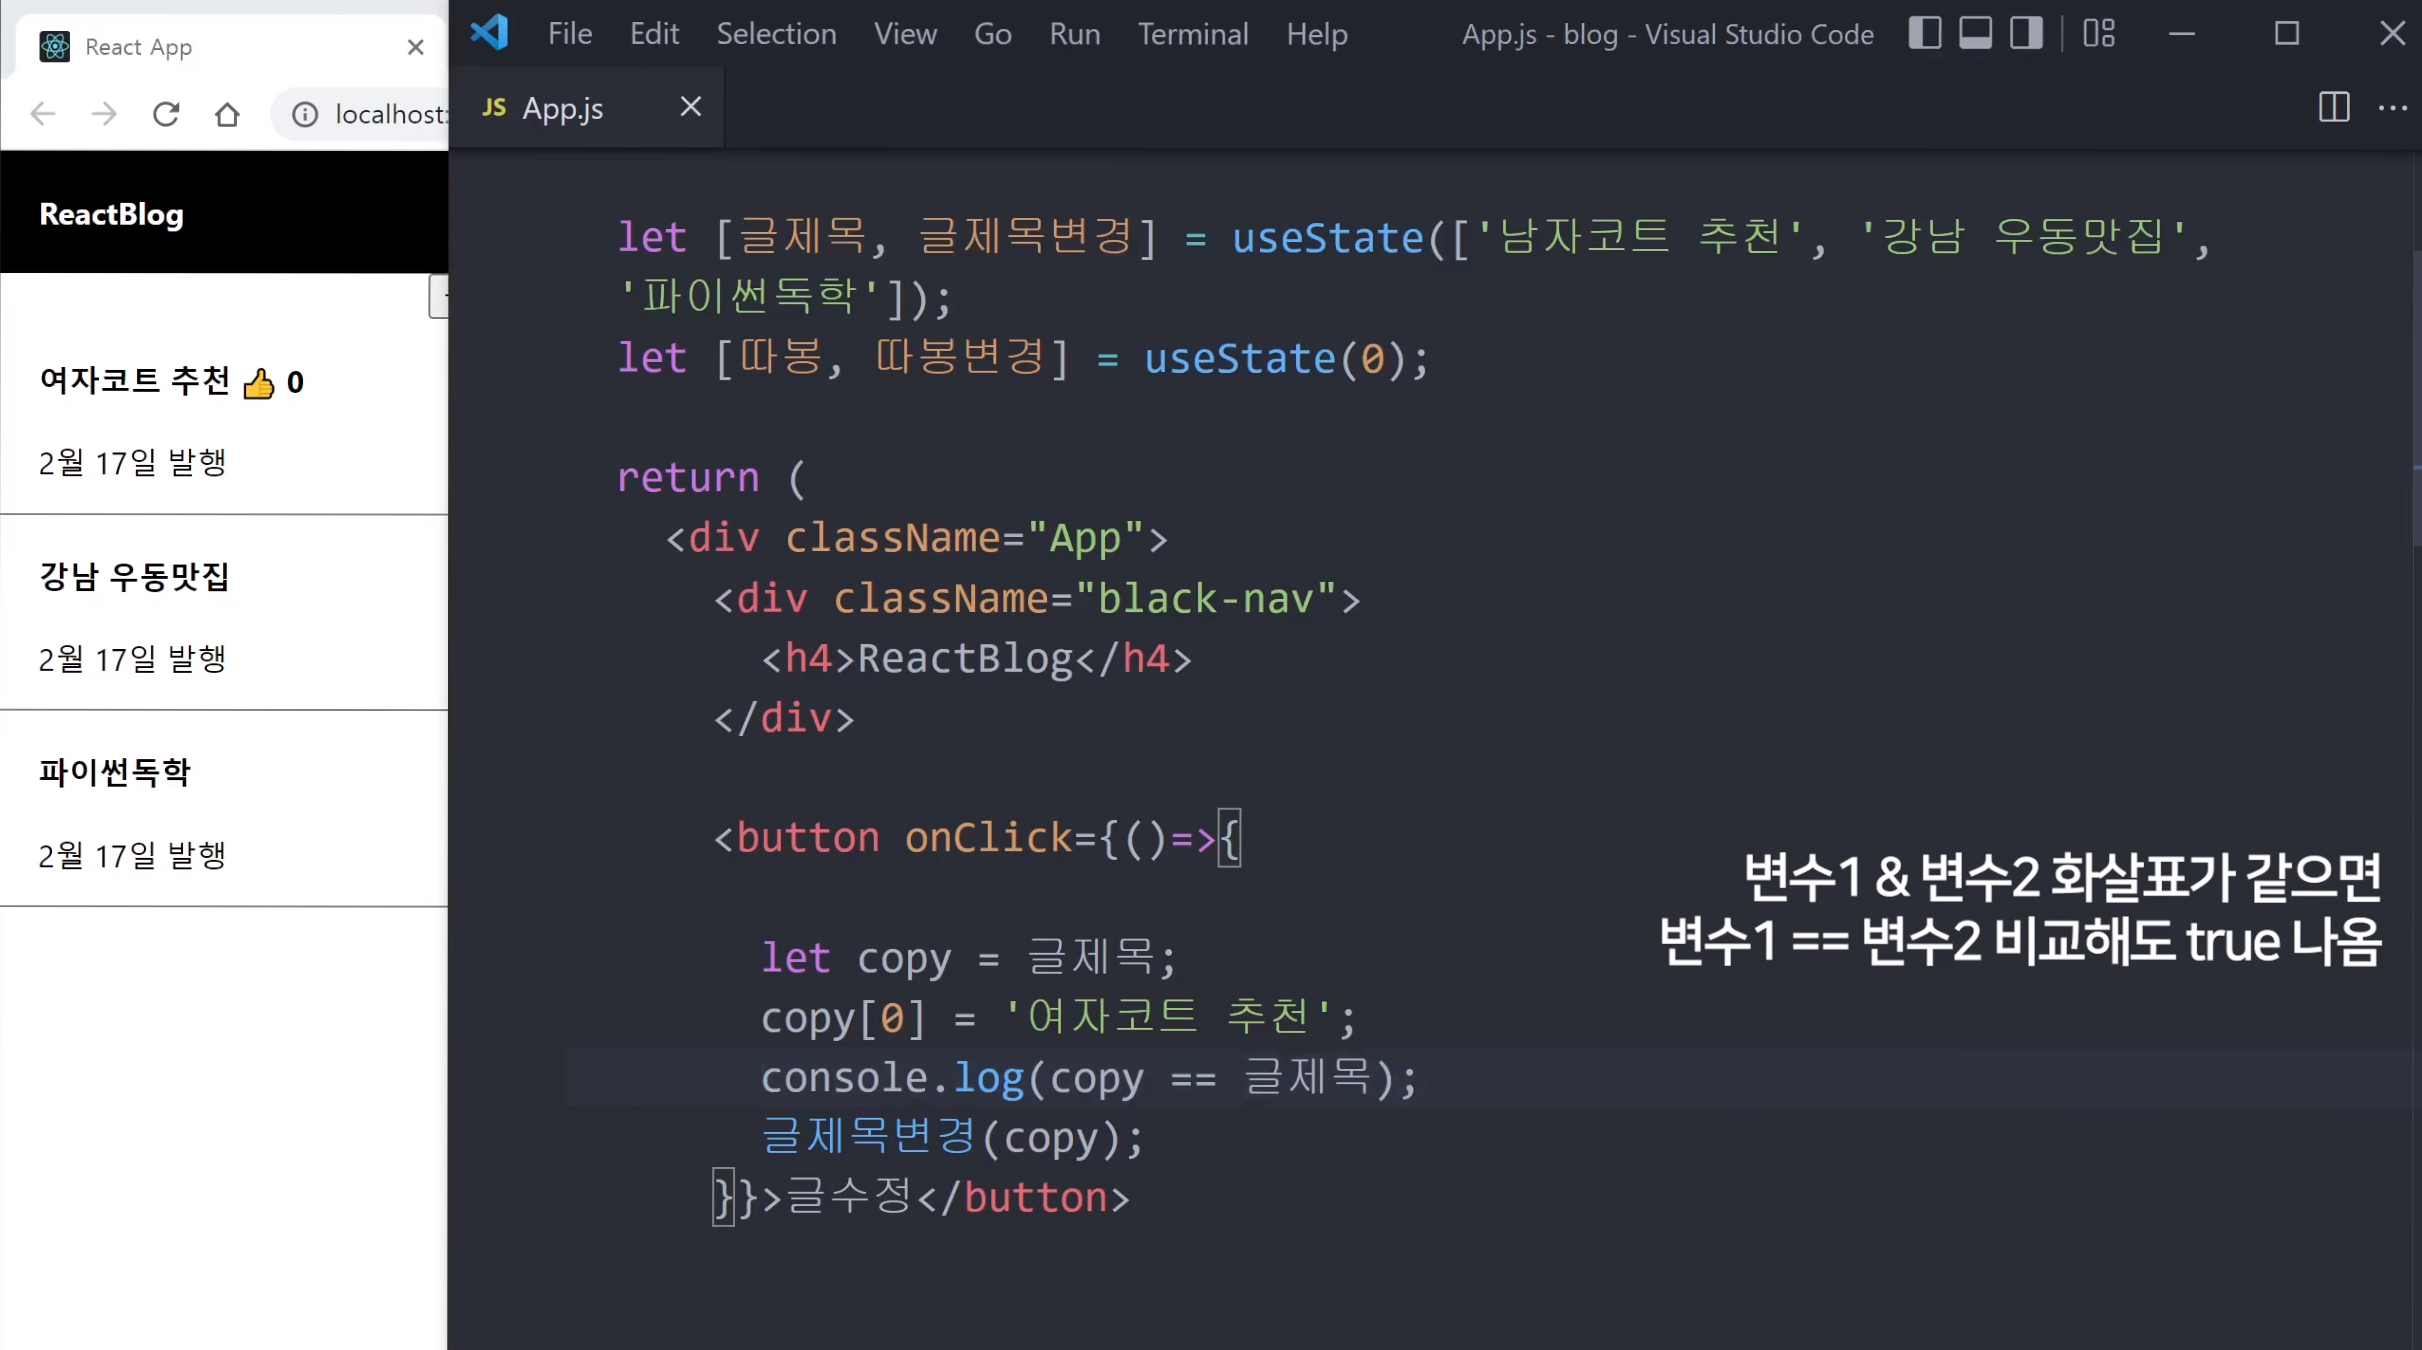Open the browser home page
This screenshot has width=2422, height=1350.
coord(227,114)
